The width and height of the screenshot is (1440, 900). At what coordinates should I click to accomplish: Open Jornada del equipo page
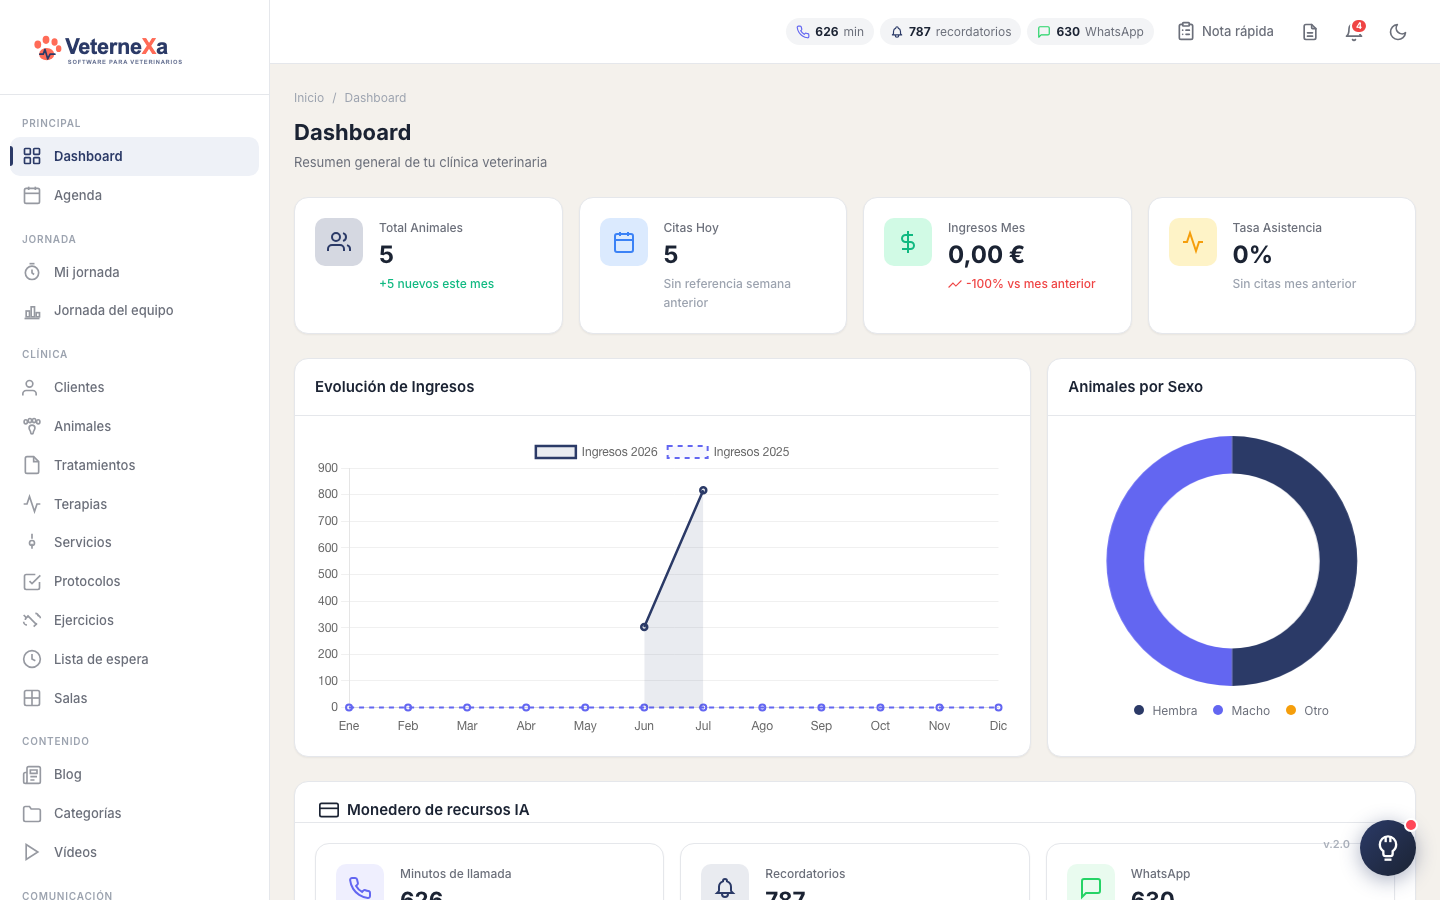(134, 310)
